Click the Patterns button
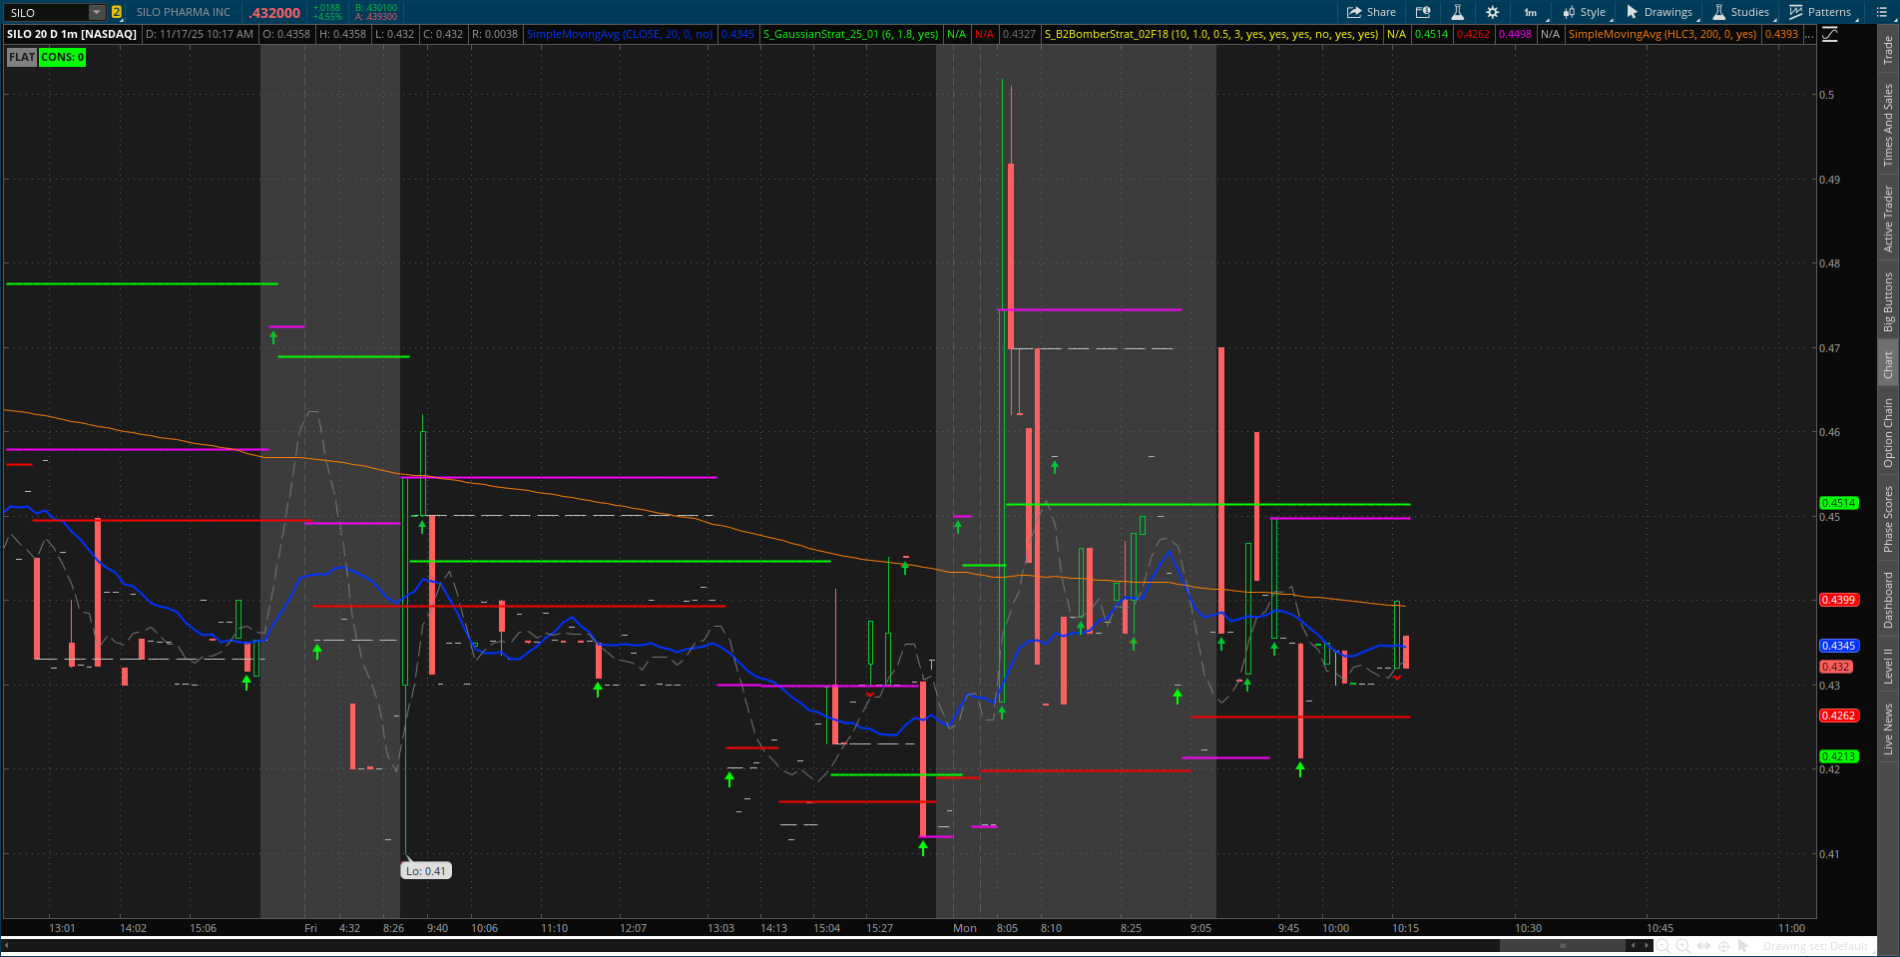1900x957 pixels. tap(1820, 12)
